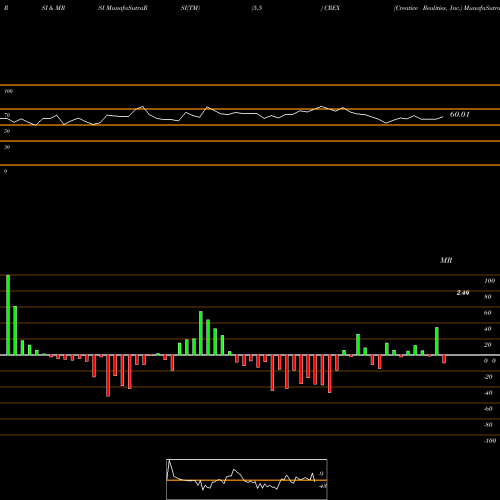The height and width of the screenshot is (500, 500).
Task: Select the CREX ticker text in header
Action: [x=332, y=8]
